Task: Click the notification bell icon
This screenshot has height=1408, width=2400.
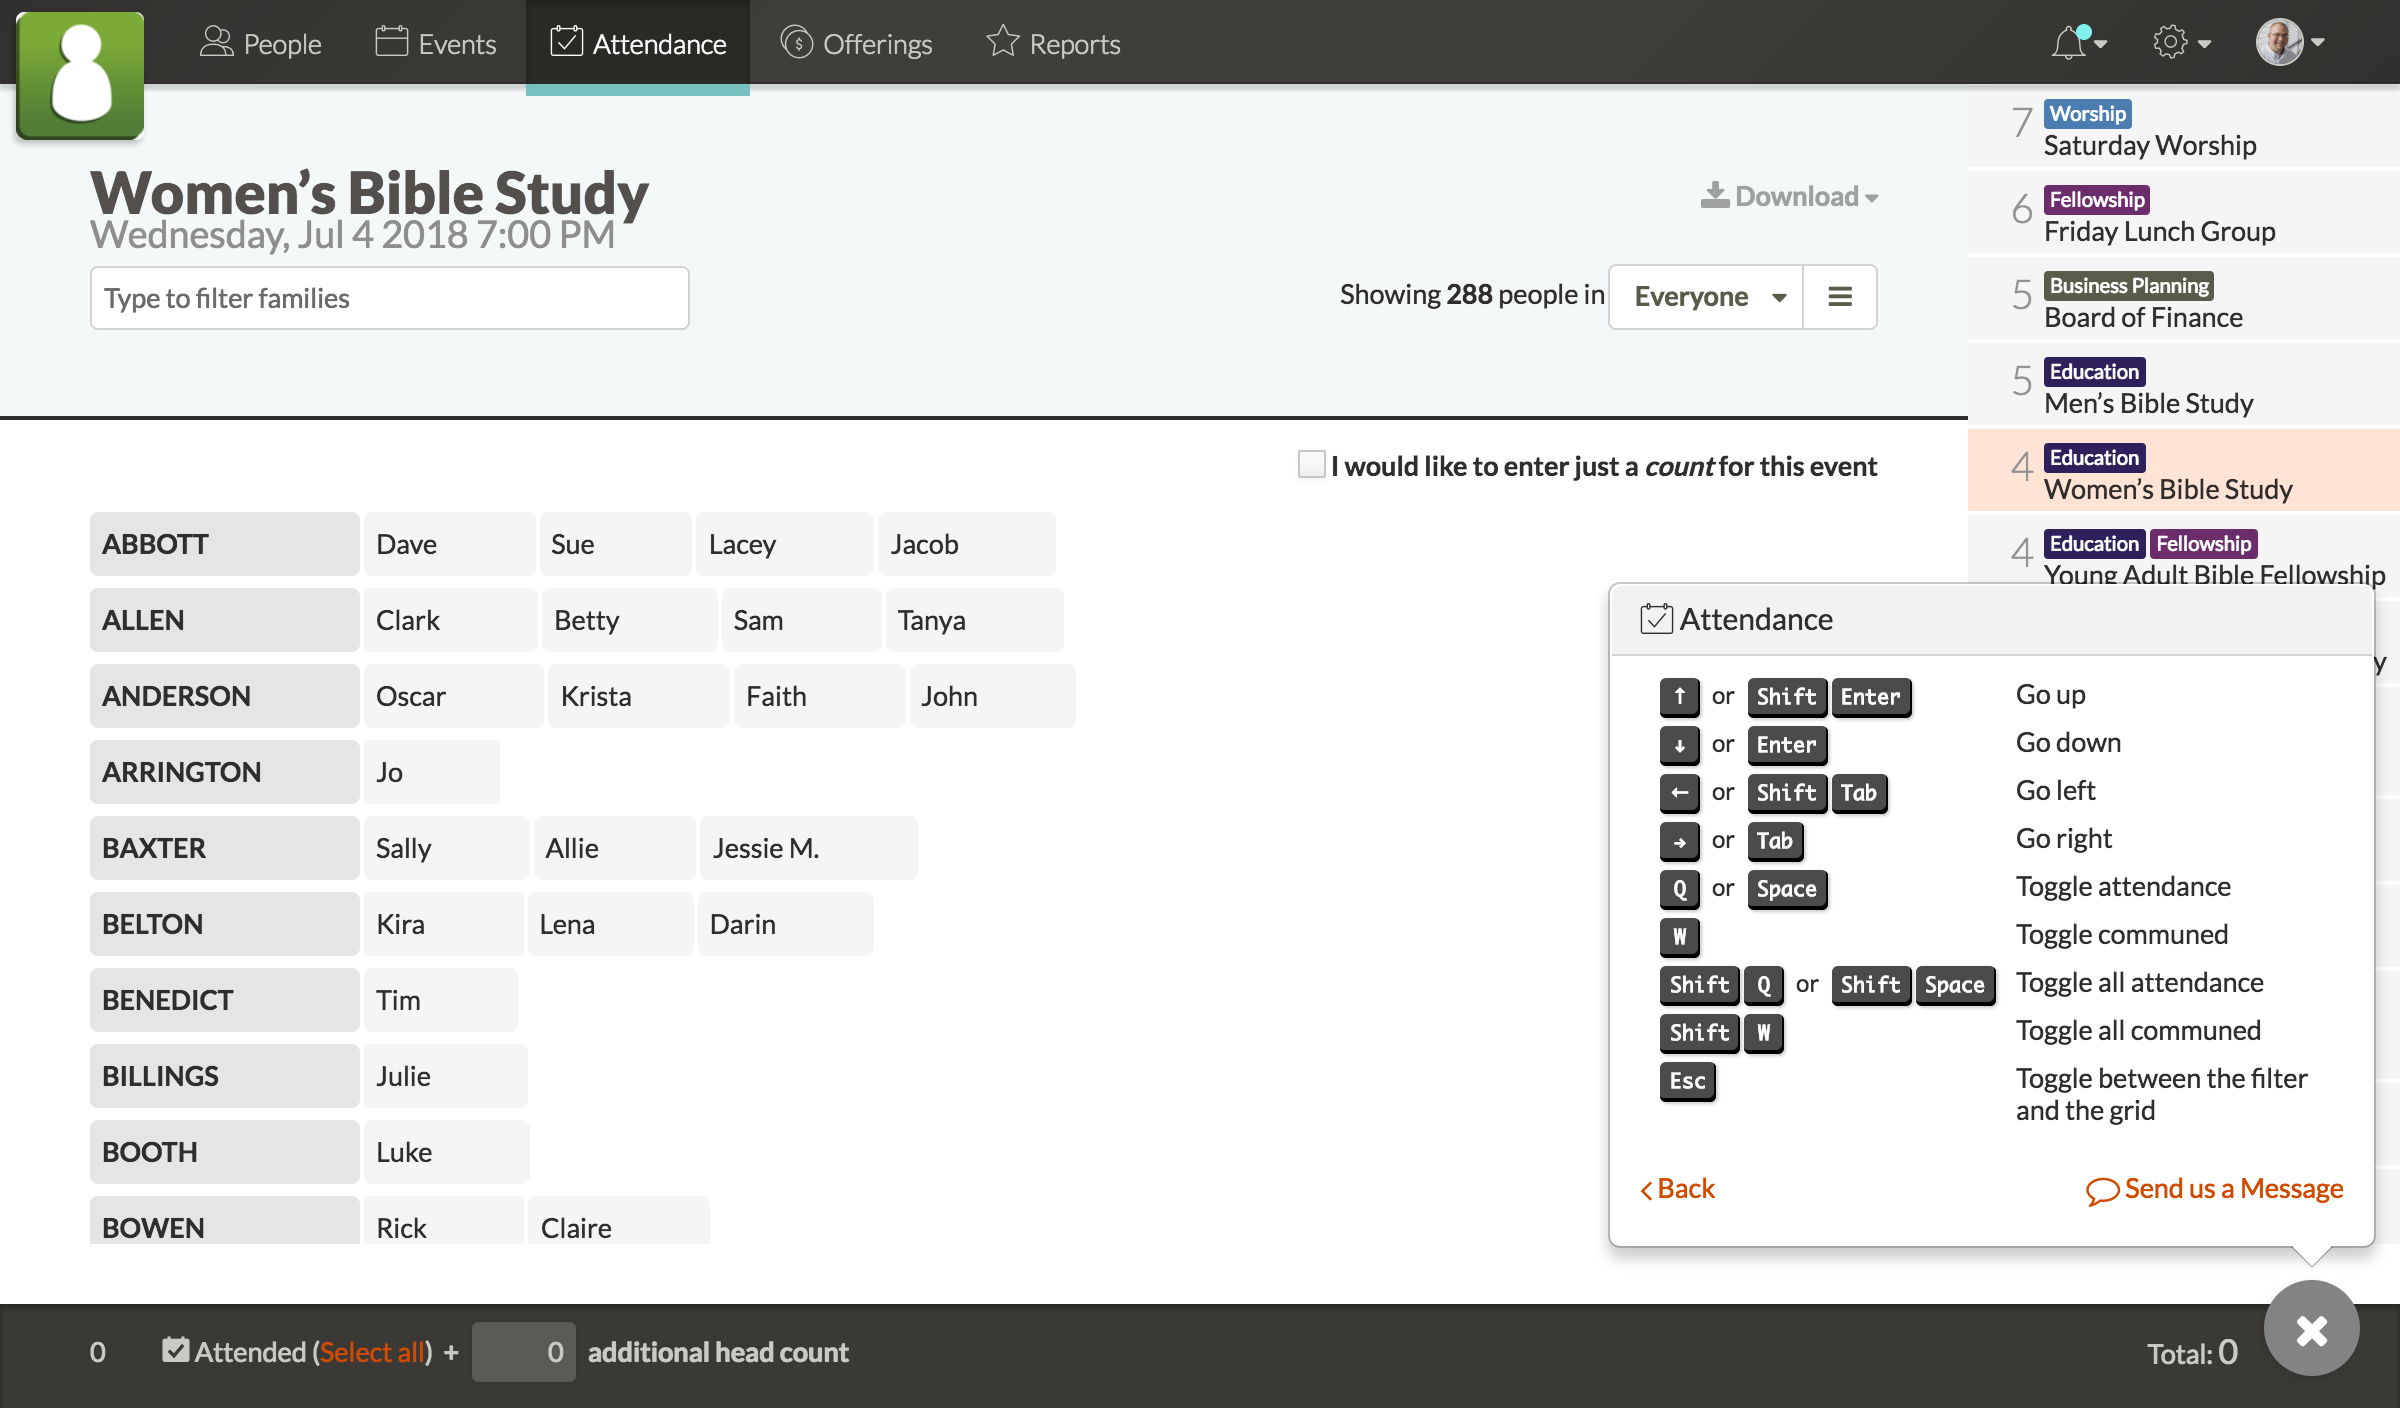Action: pyautogui.click(x=2068, y=42)
